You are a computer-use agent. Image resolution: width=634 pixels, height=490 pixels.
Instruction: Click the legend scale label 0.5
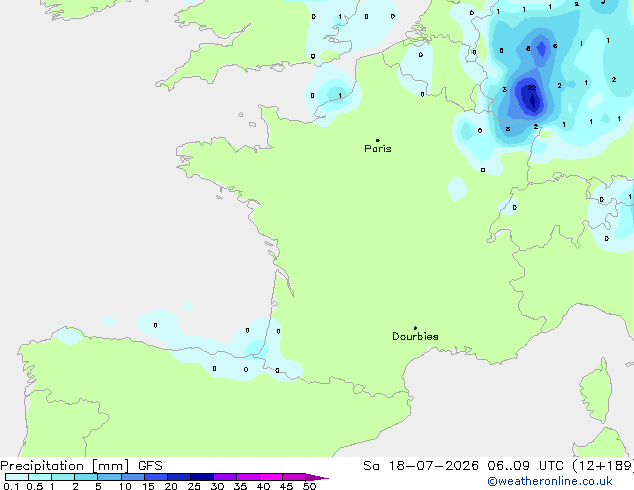[x=35, y=486]
